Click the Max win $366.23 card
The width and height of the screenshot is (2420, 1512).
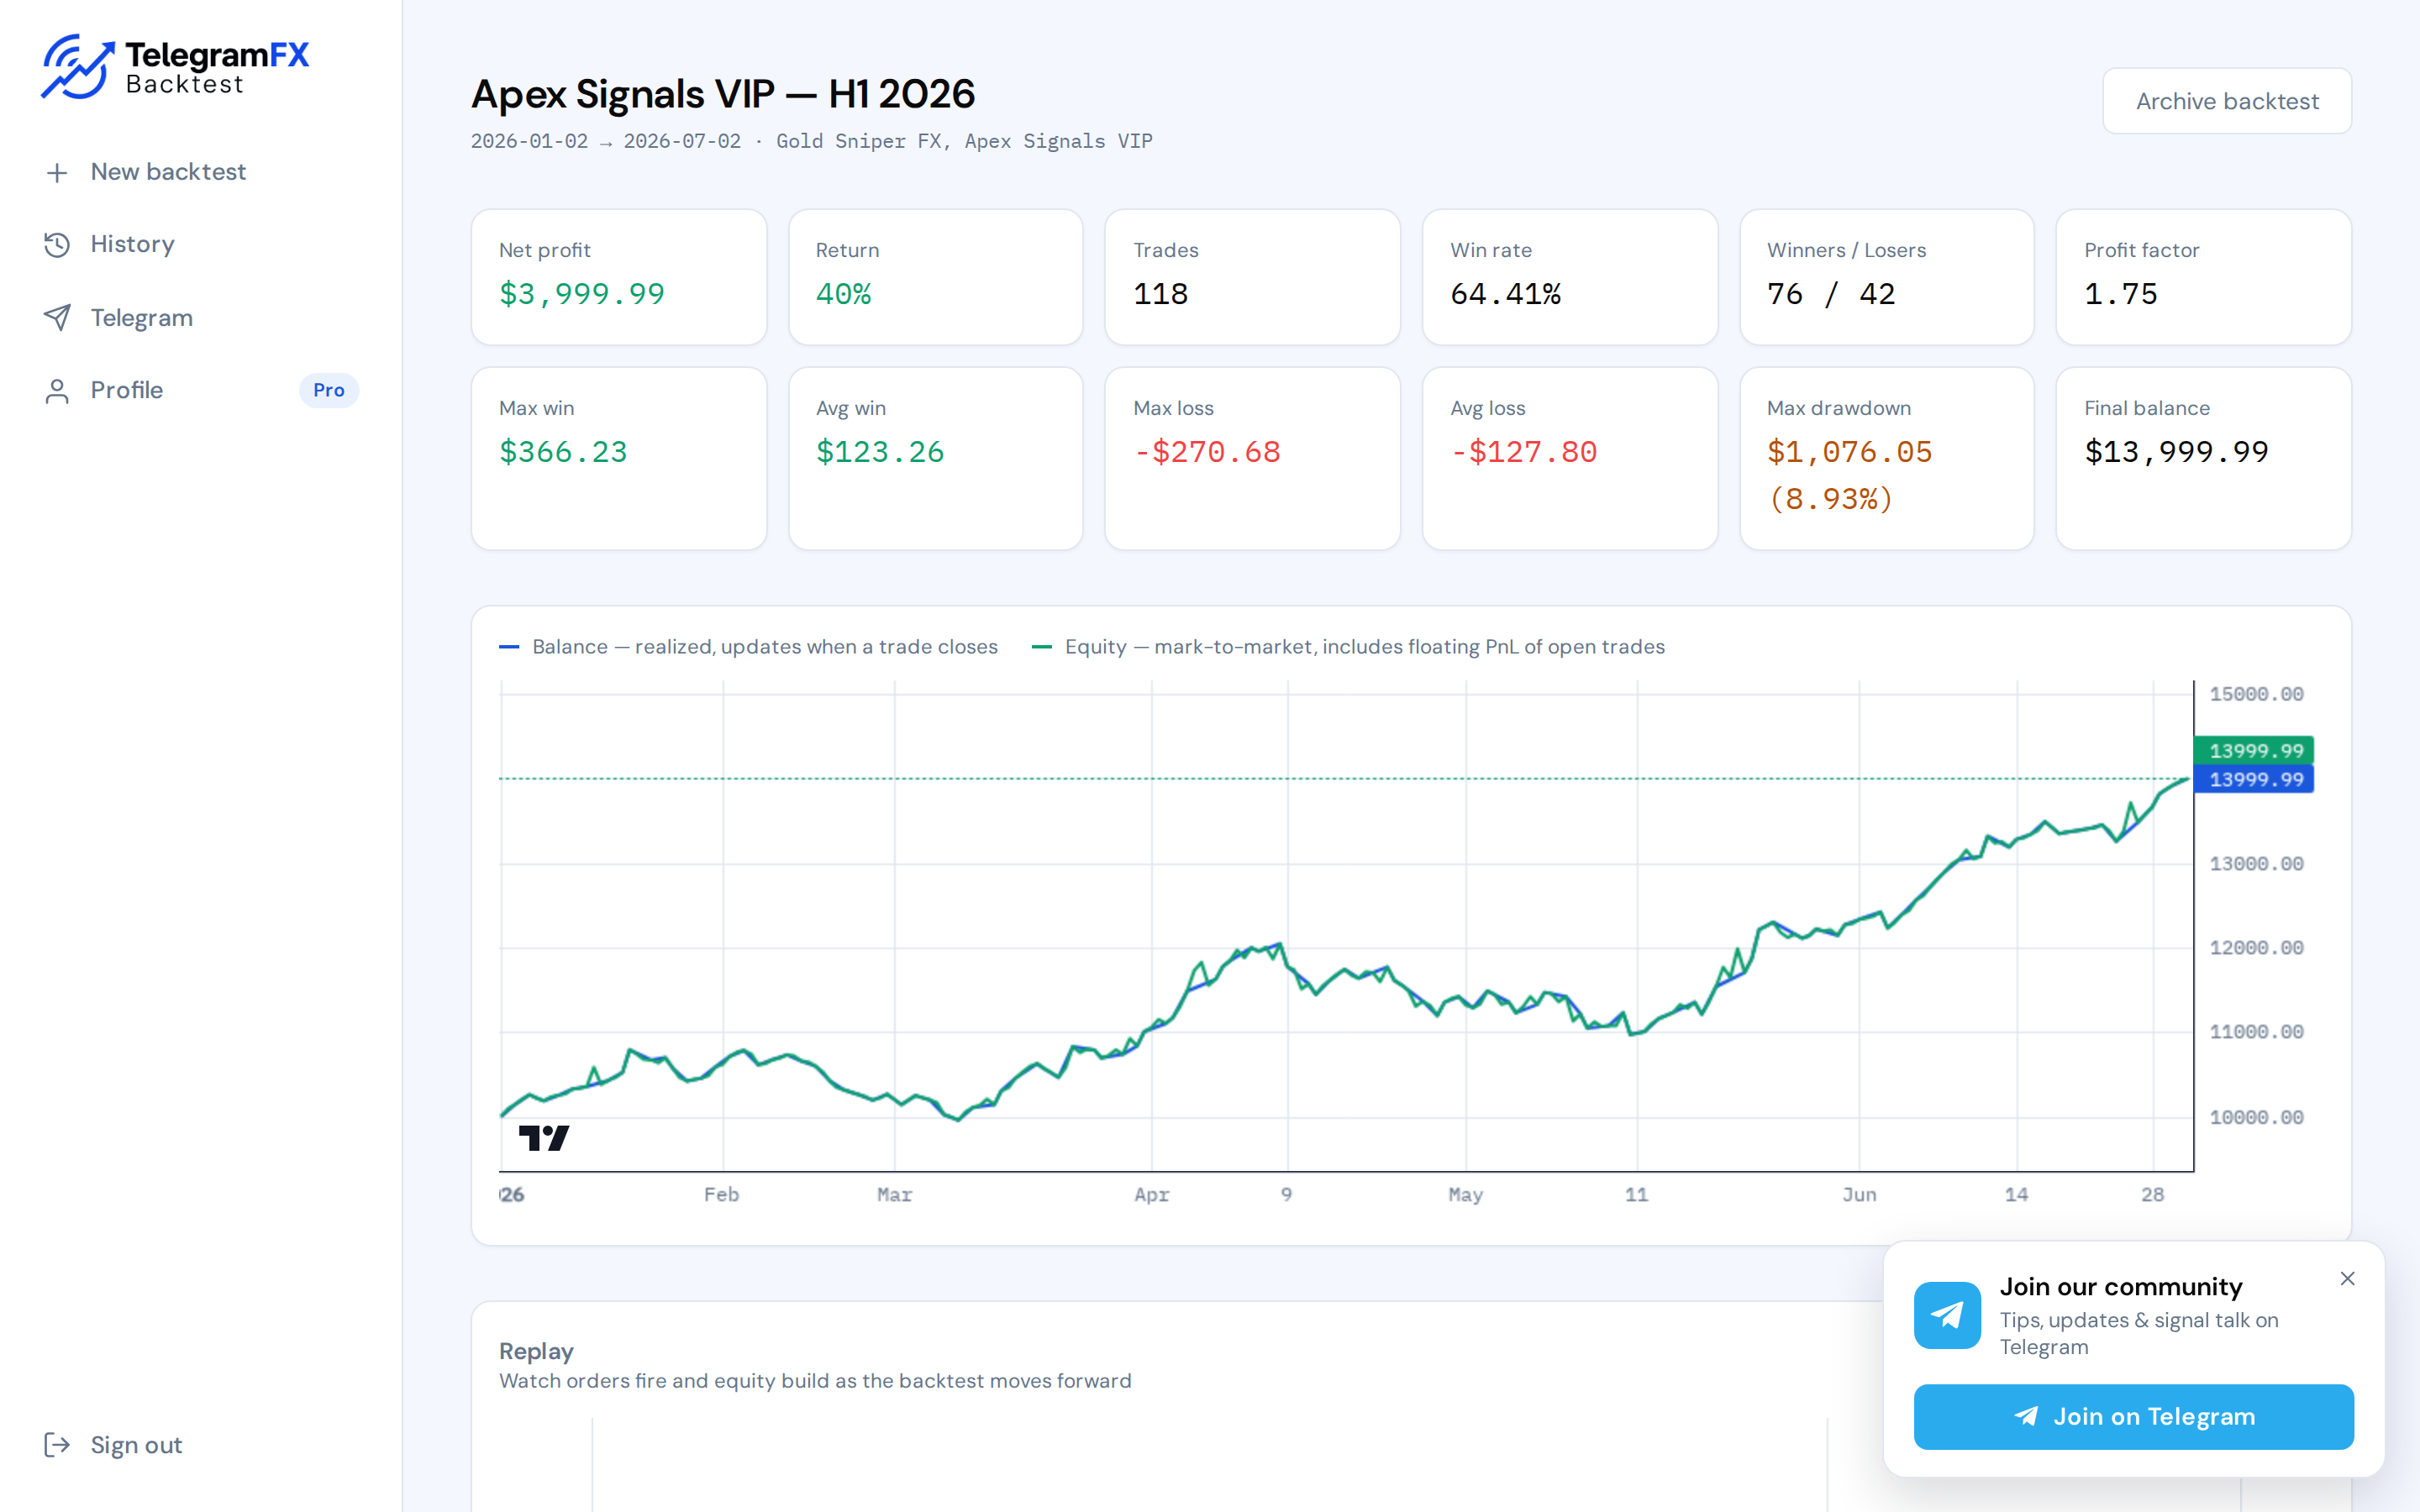(x=619, y=458)
